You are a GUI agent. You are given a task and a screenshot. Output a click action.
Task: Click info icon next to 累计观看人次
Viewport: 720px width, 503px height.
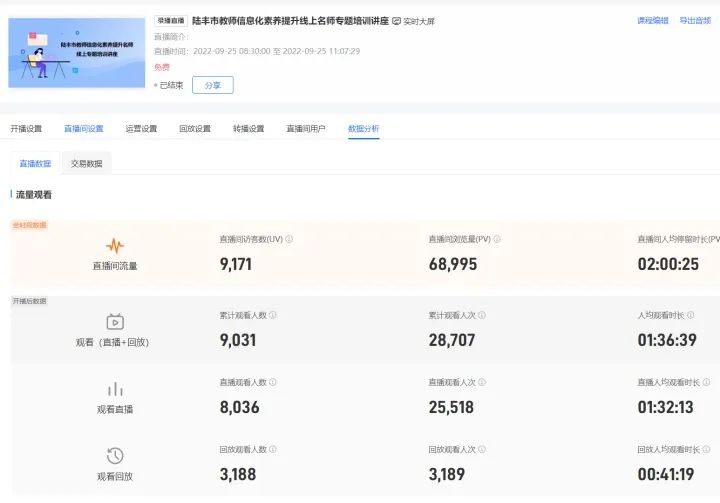481,315
